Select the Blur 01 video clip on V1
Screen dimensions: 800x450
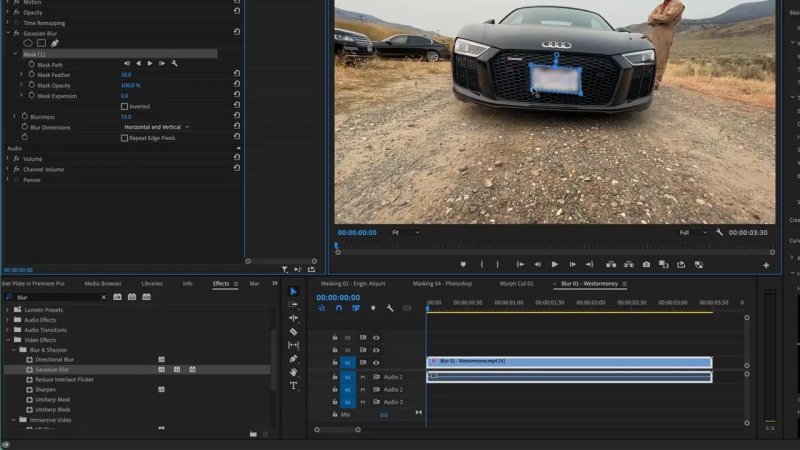pos(569,362)
